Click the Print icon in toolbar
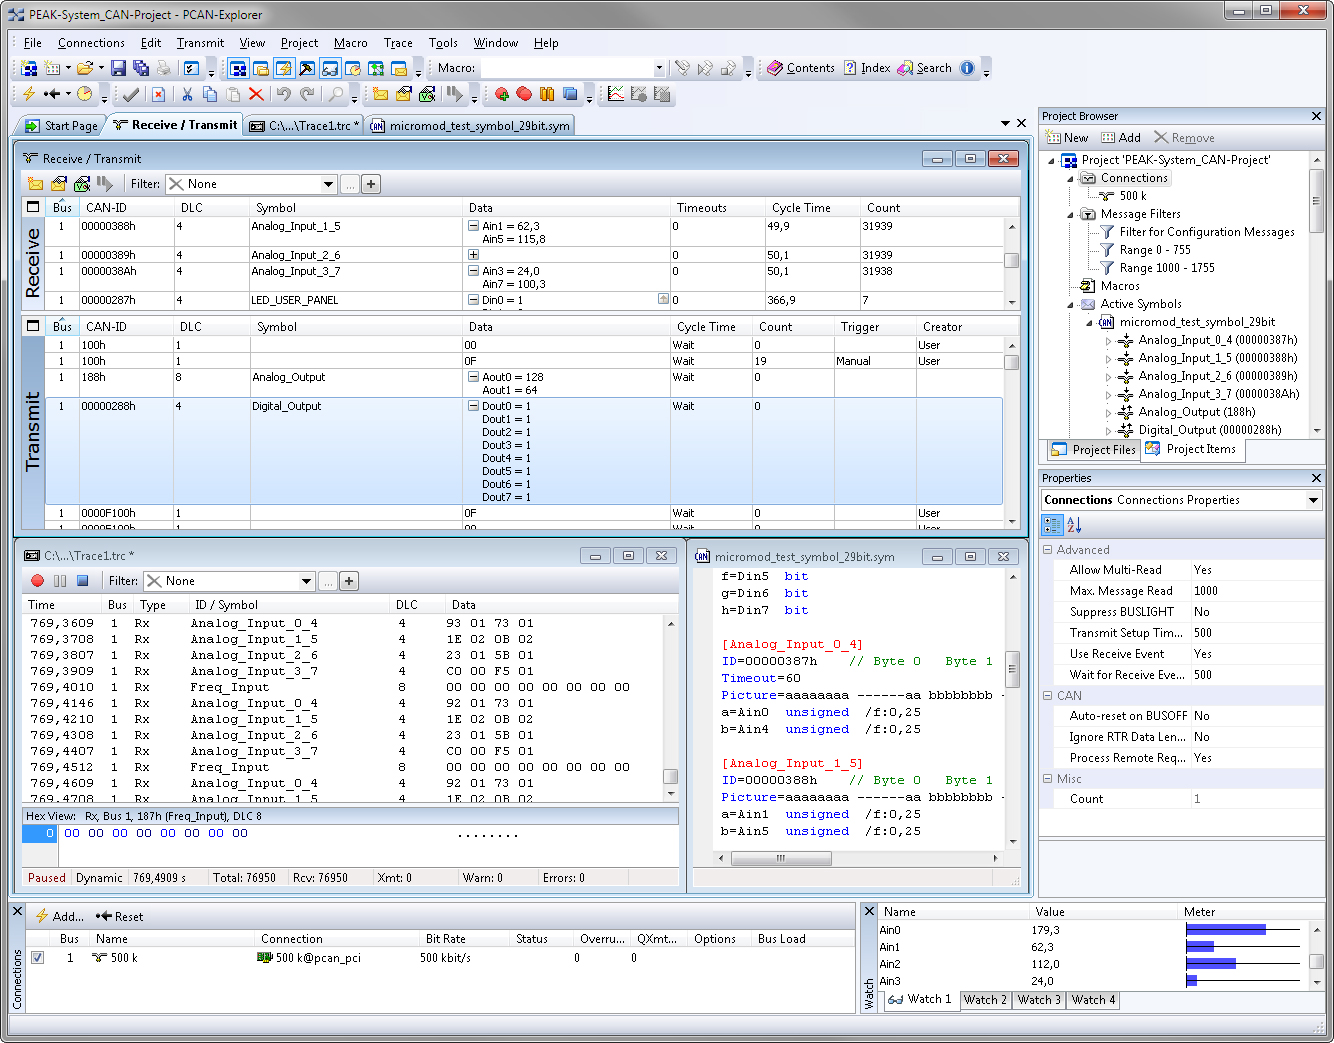Viewport: 1334px width, 1043px height. (164, 68)
